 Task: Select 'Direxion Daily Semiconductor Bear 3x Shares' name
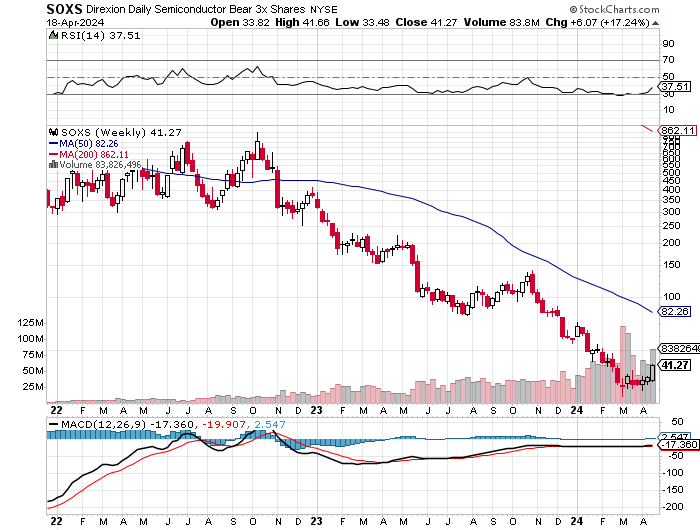point(196,9)
